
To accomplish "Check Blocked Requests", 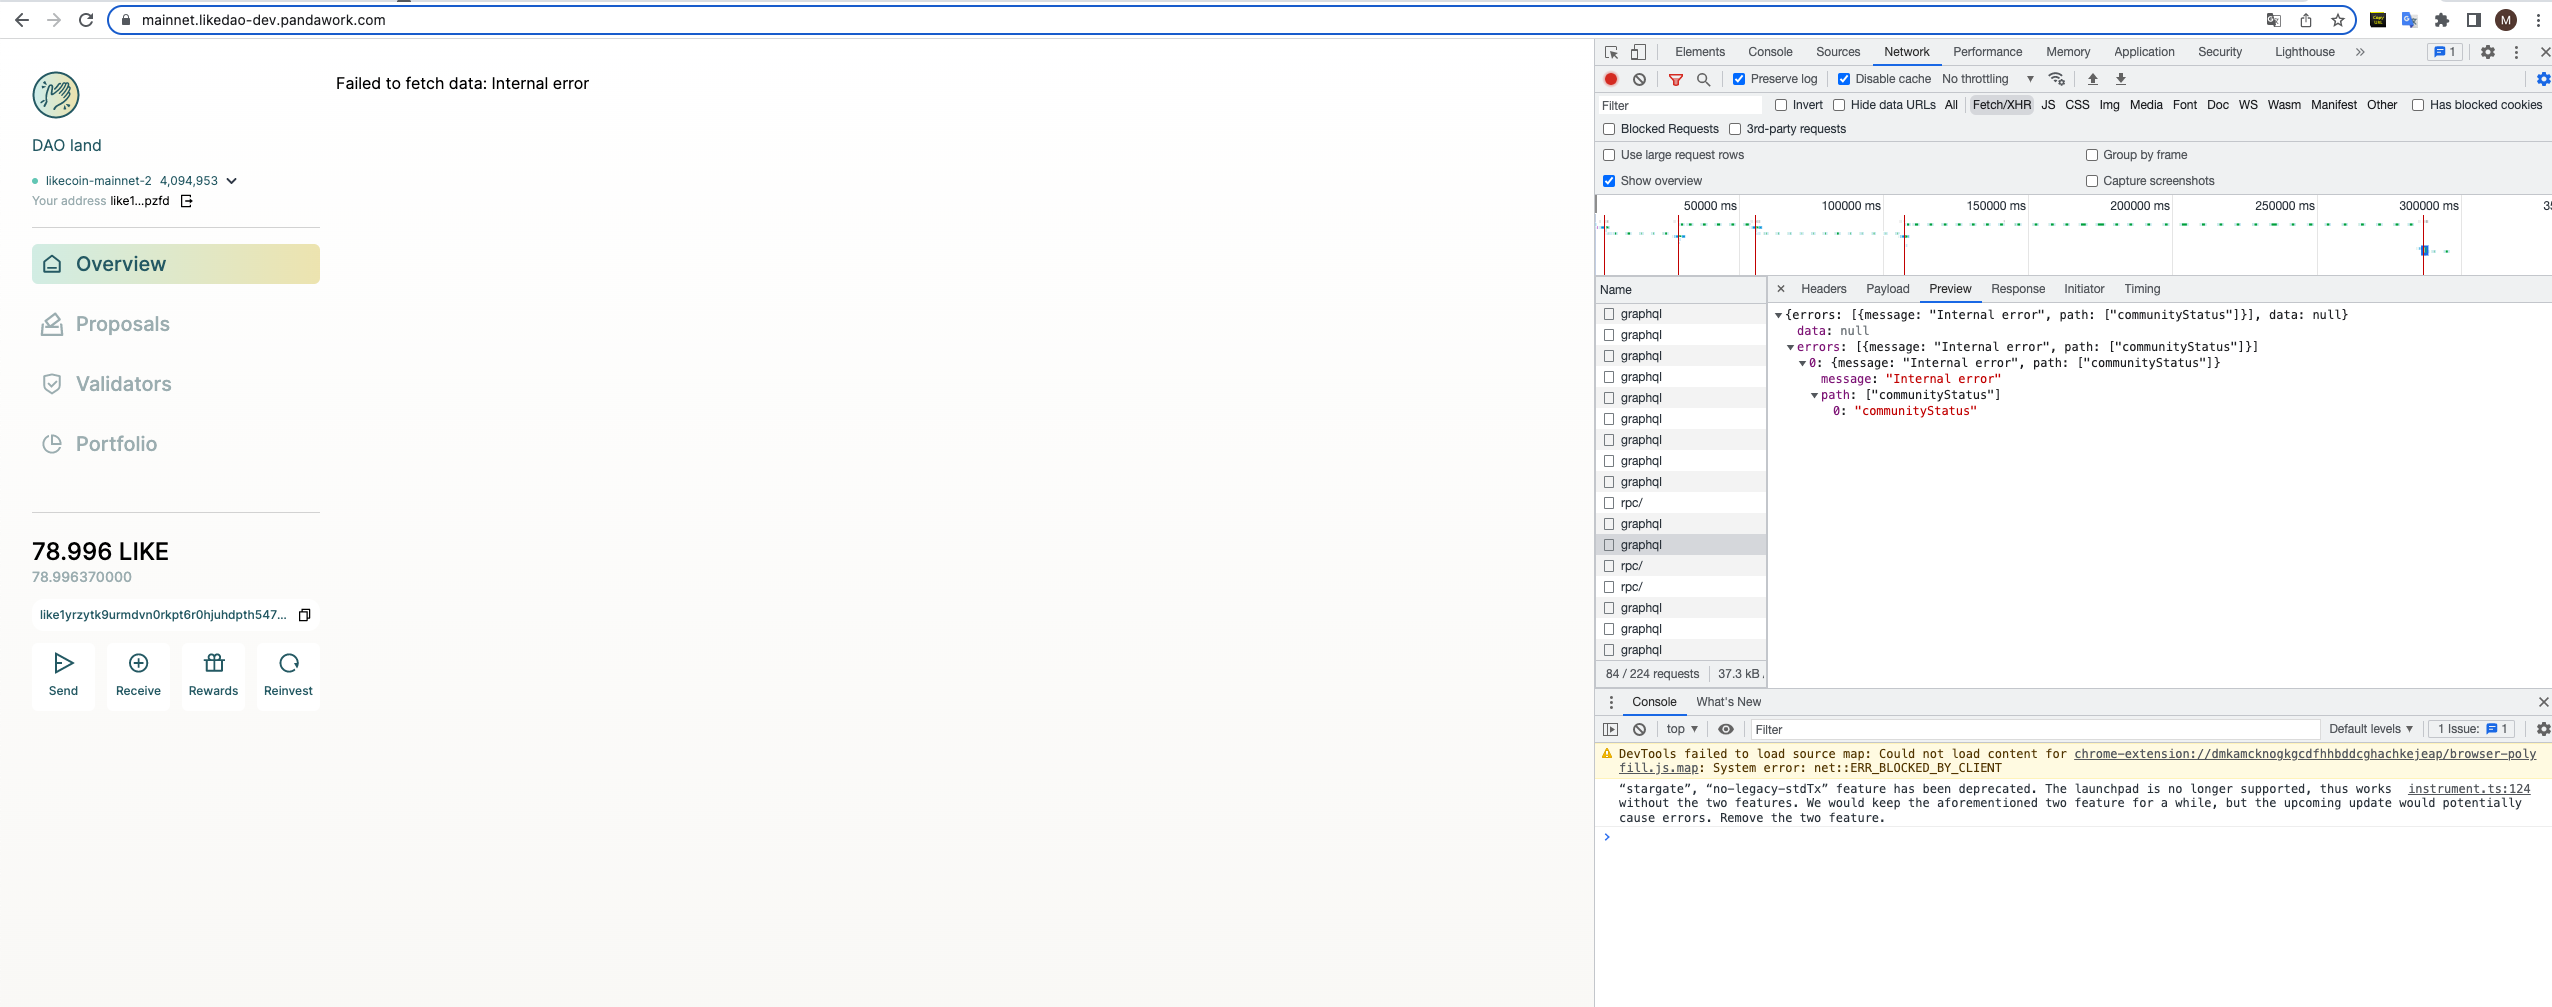I will point(1609,129).
